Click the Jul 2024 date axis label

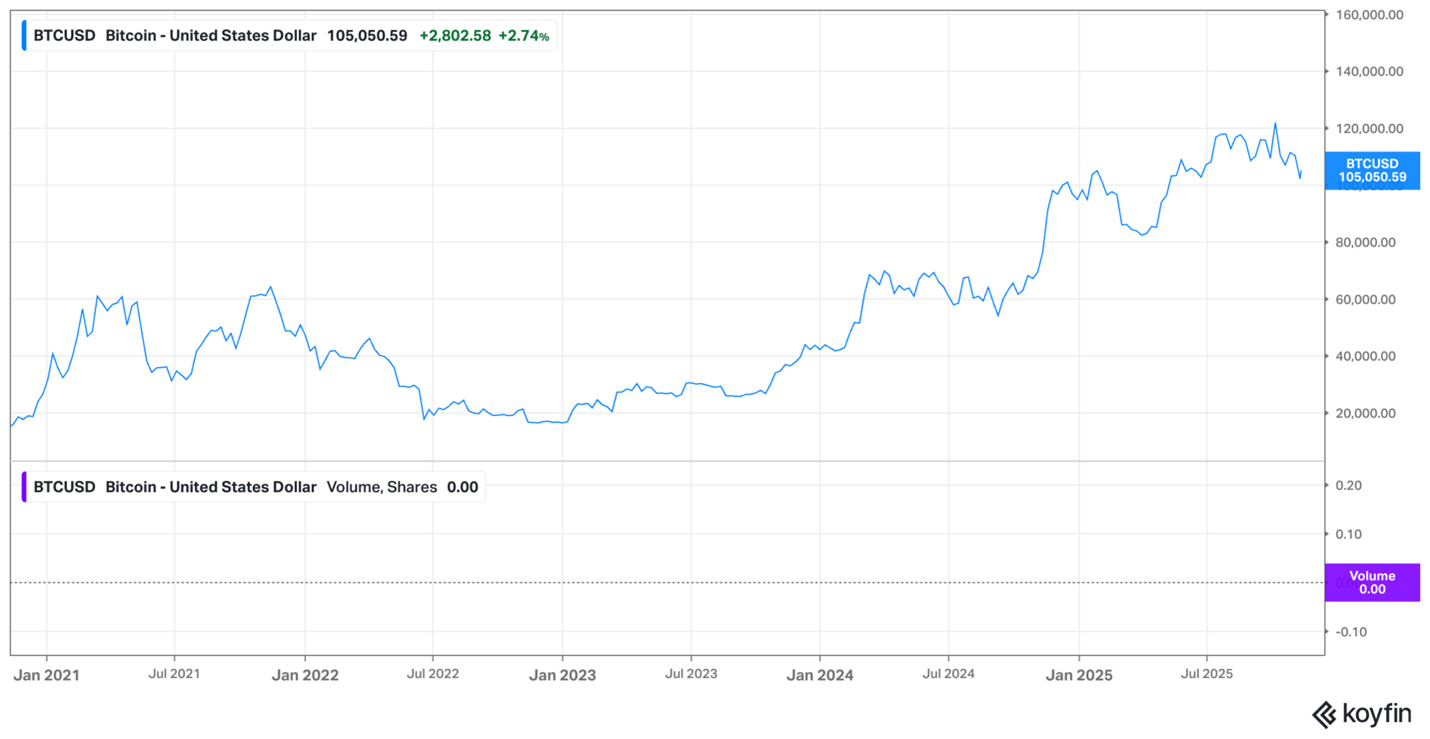tap(948, 674)
